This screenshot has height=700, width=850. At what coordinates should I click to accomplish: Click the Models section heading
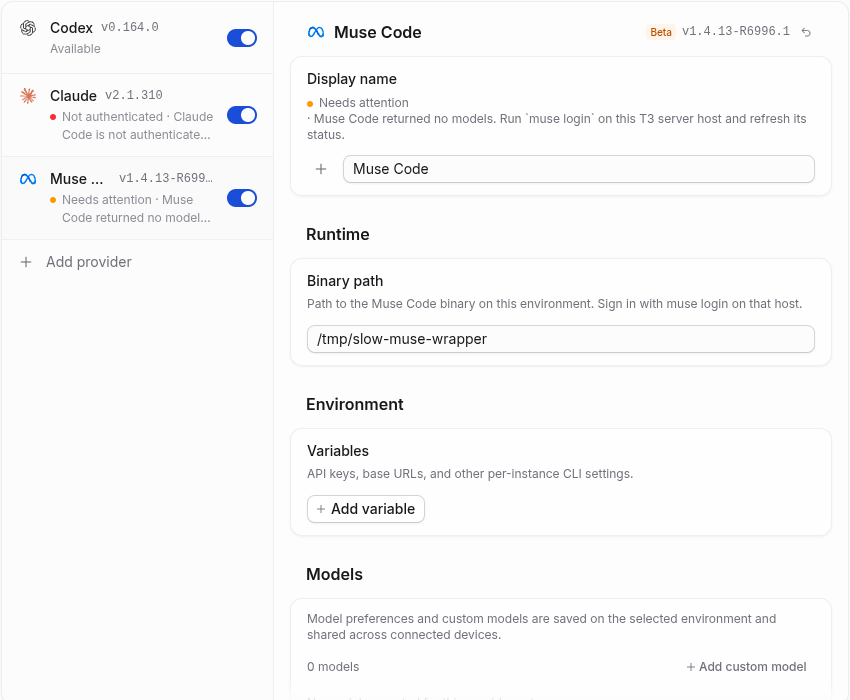(x=334, y=575)
